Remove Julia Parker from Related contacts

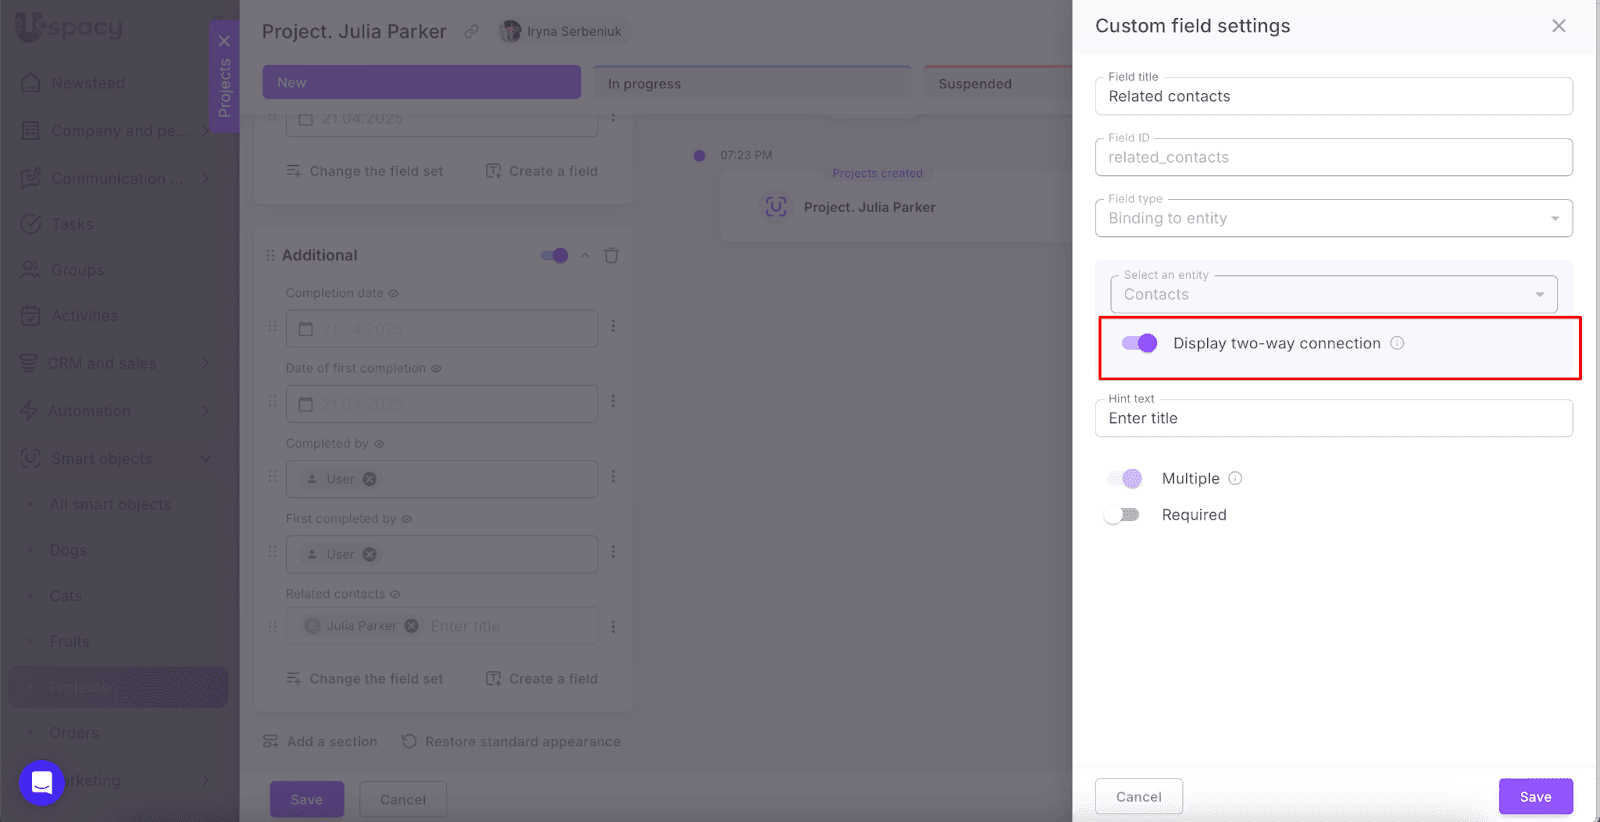click(411, 626)
